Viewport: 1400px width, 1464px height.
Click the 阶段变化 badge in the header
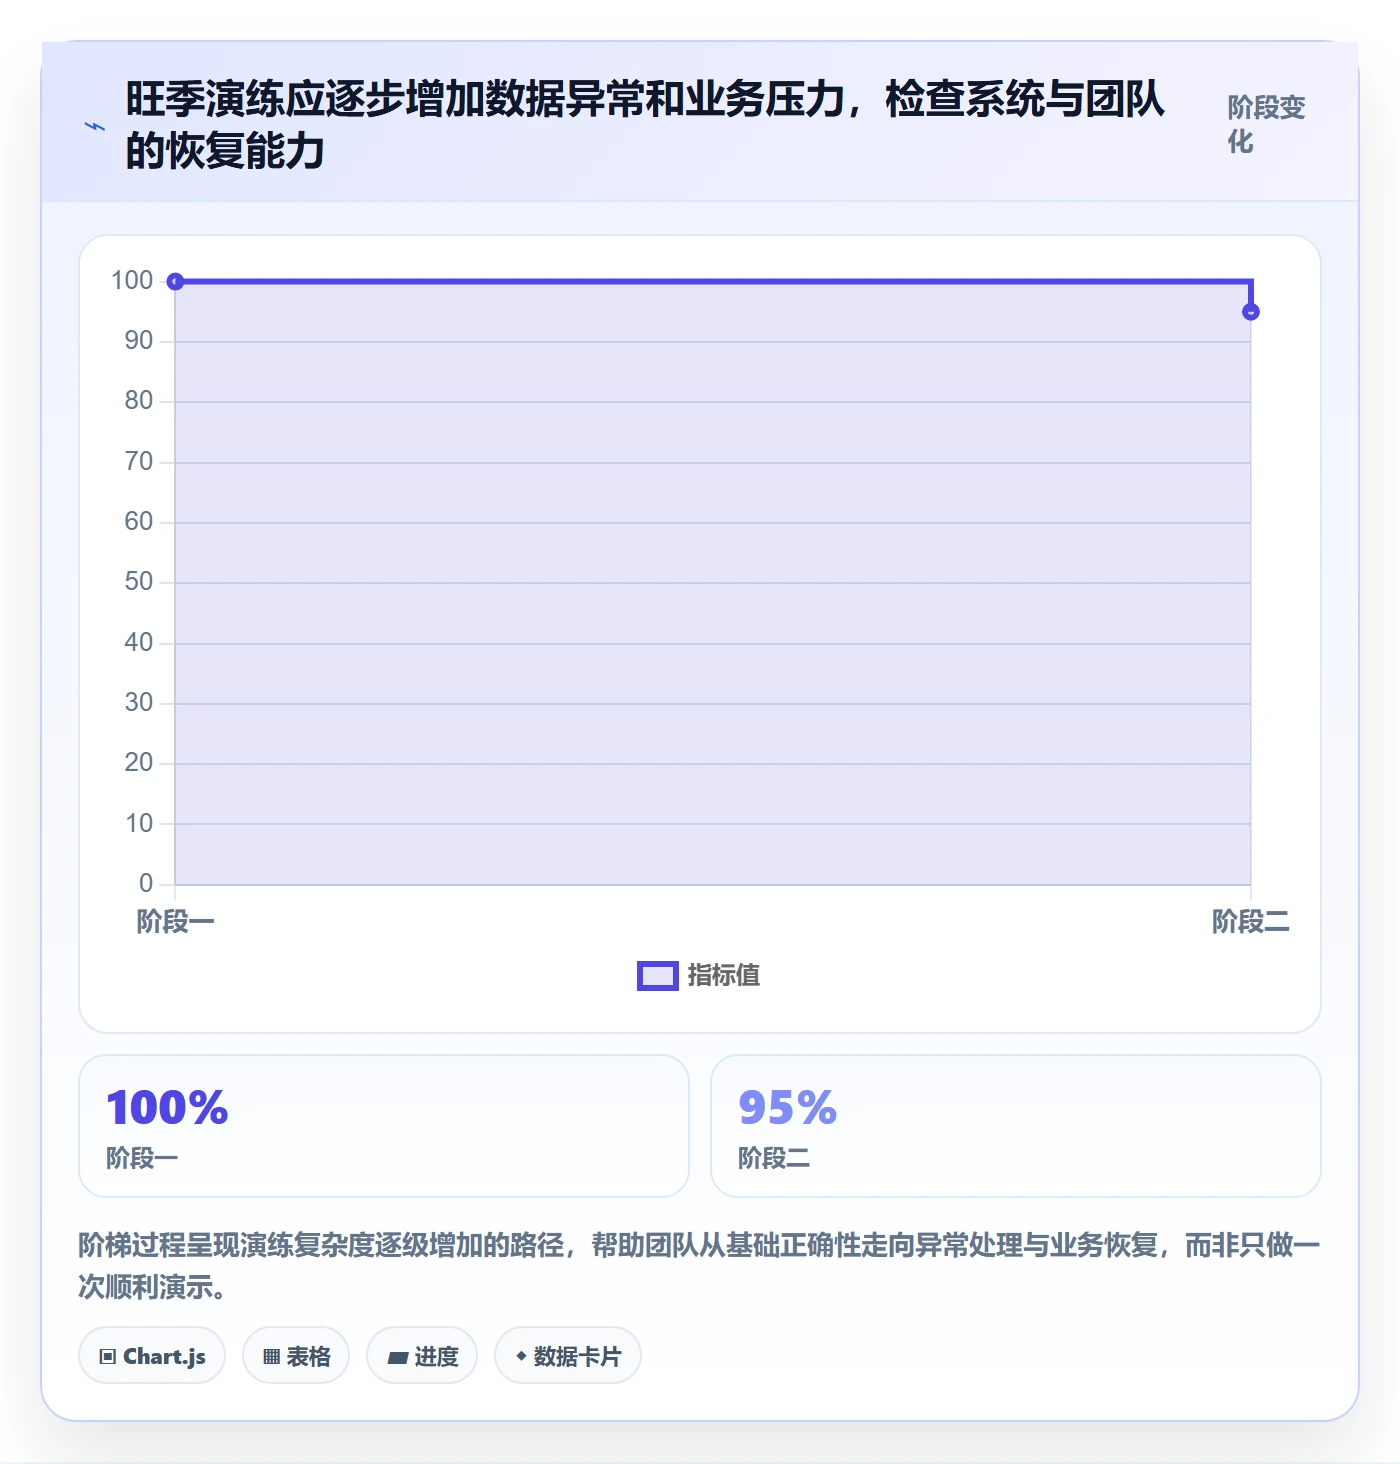pyautogui.click(x=1266, y=125)
